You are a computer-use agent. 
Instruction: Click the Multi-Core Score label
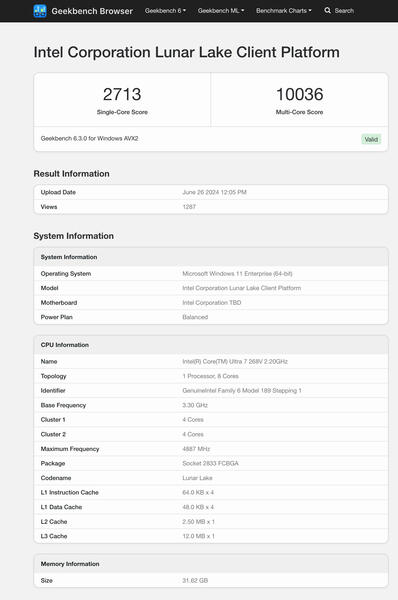(x=299, y=112)
